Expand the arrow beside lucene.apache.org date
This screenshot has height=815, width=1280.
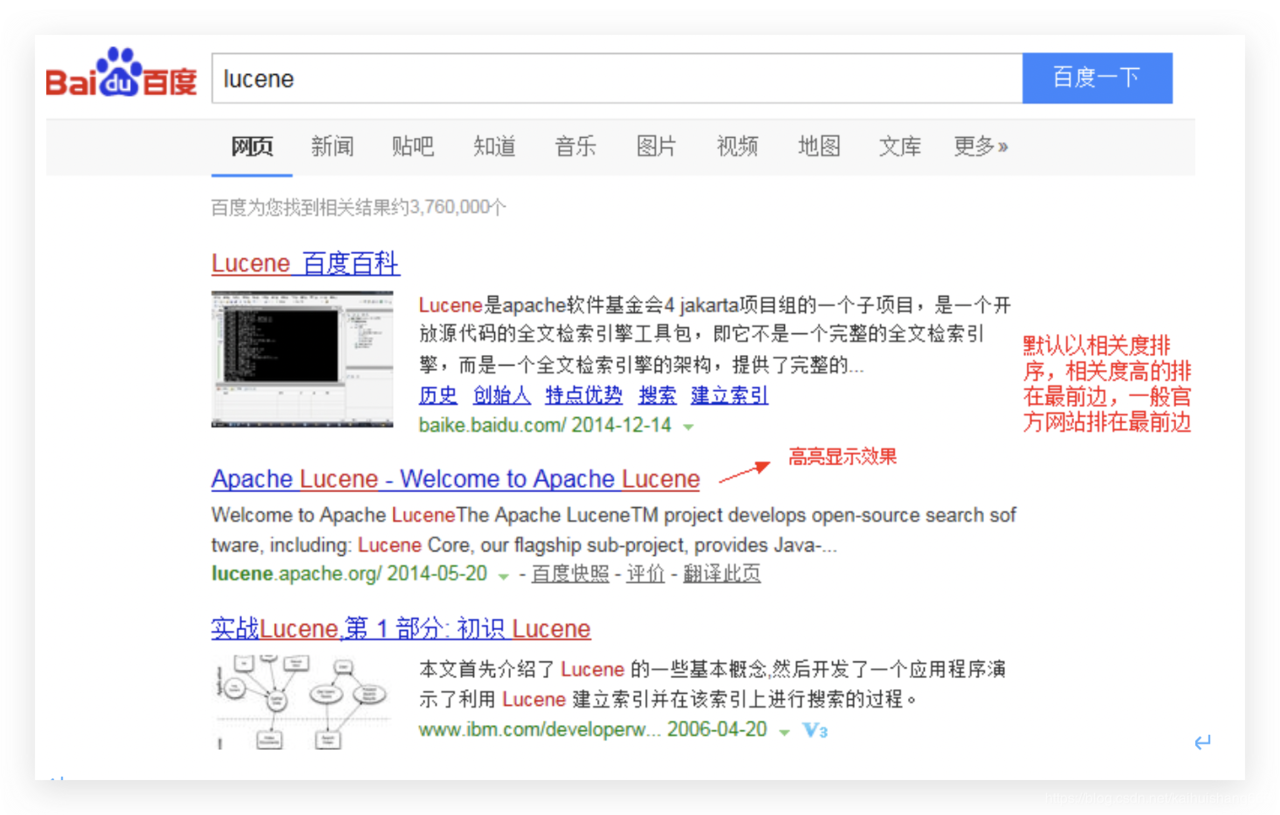click(x=503, y=576)
